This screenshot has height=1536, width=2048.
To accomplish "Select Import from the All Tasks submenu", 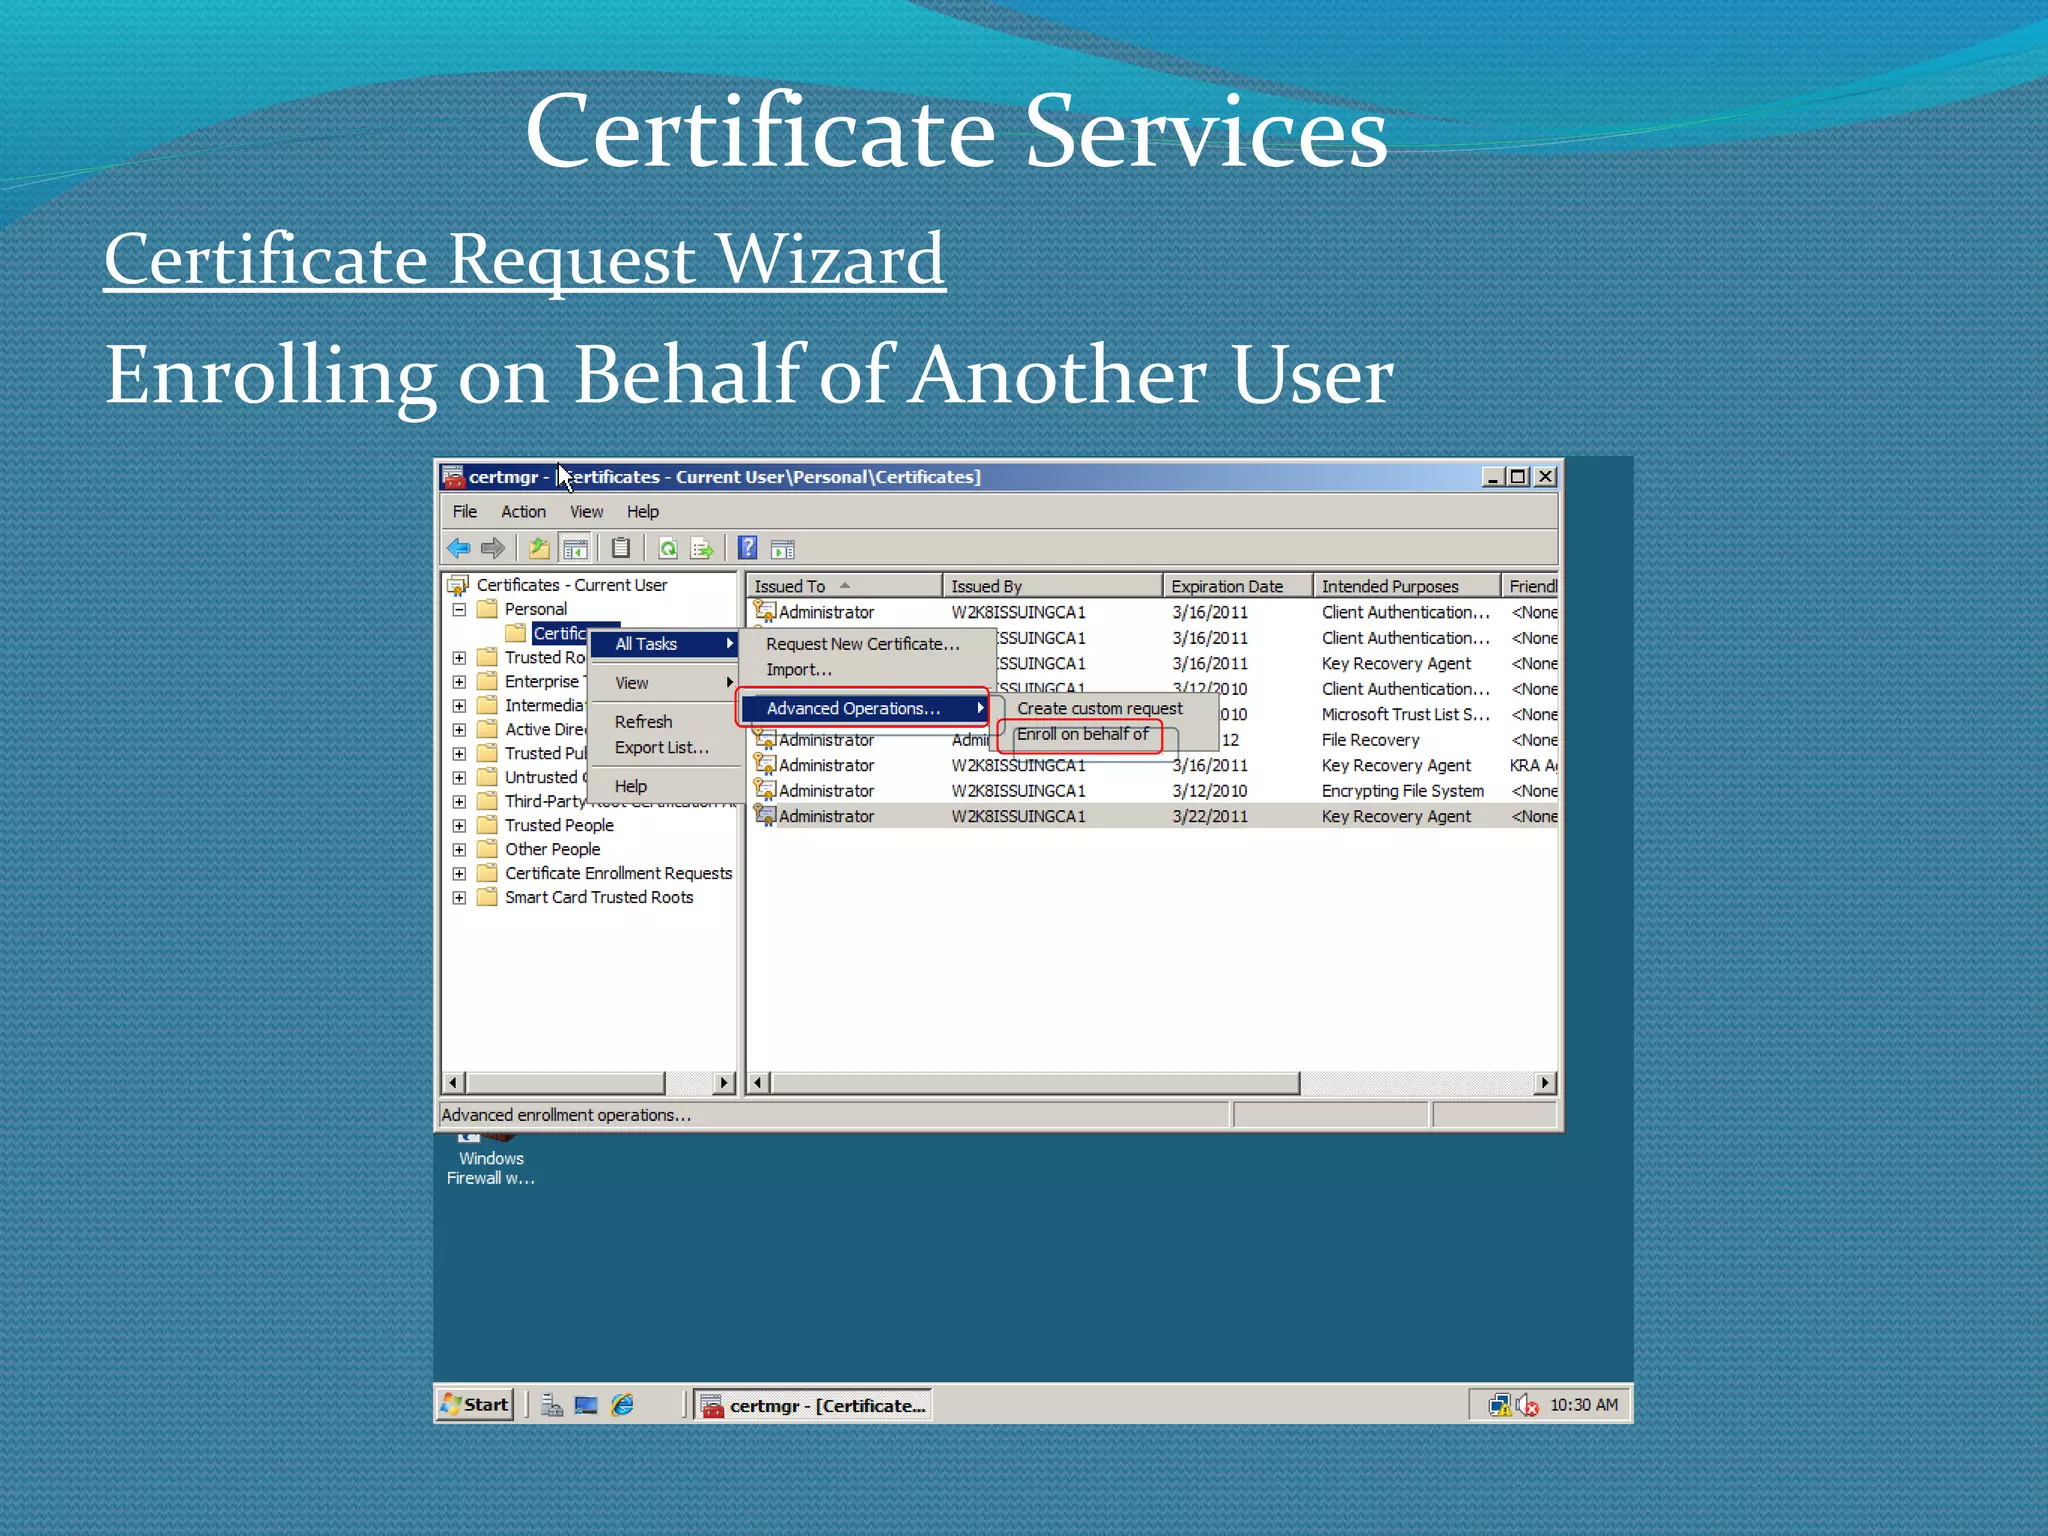I will (799, 670).
